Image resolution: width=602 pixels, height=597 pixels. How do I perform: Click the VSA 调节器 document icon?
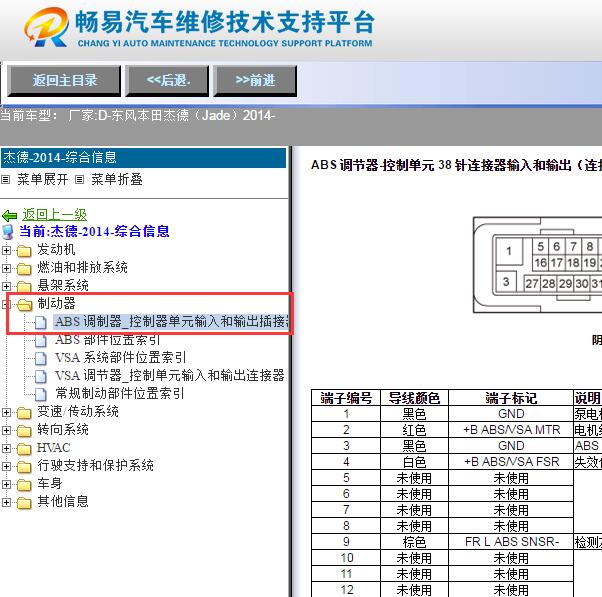41,376
